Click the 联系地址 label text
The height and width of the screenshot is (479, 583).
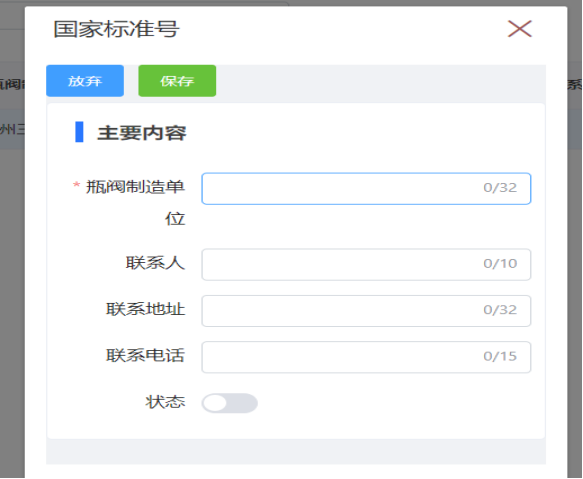click(x=146, y=309)
